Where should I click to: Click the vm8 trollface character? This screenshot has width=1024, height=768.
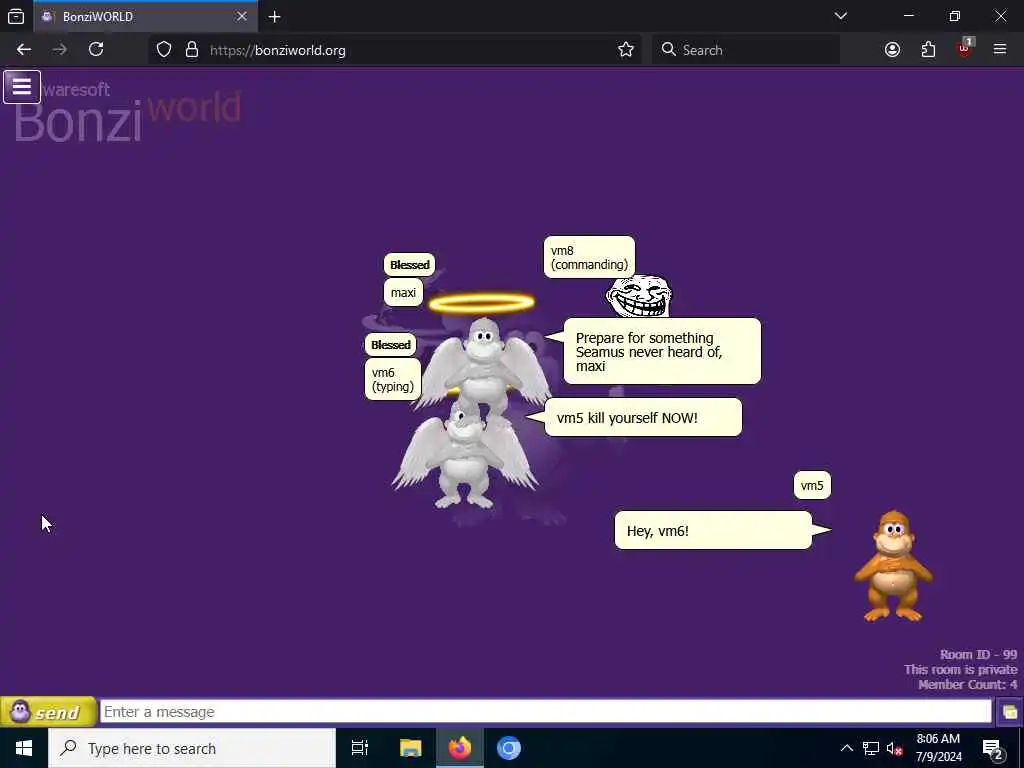639,296
